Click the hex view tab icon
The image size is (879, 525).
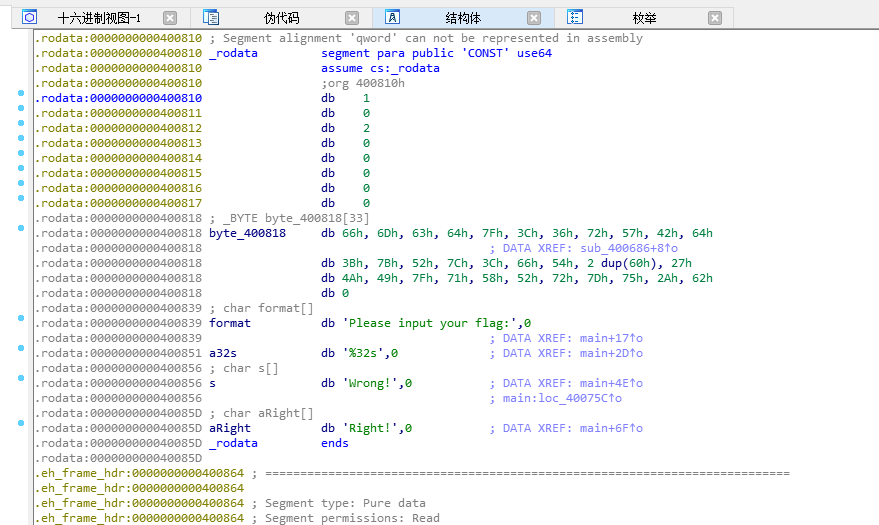point(30,17)
